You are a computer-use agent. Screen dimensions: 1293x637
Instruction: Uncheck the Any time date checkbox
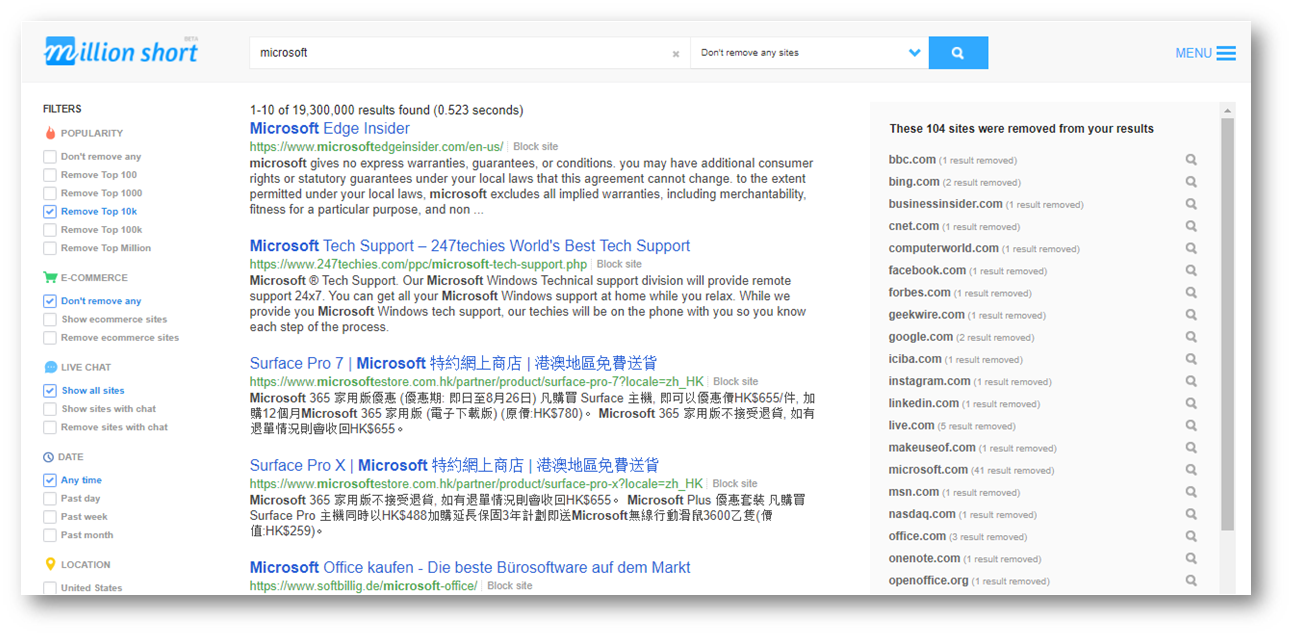pos(50,480)
